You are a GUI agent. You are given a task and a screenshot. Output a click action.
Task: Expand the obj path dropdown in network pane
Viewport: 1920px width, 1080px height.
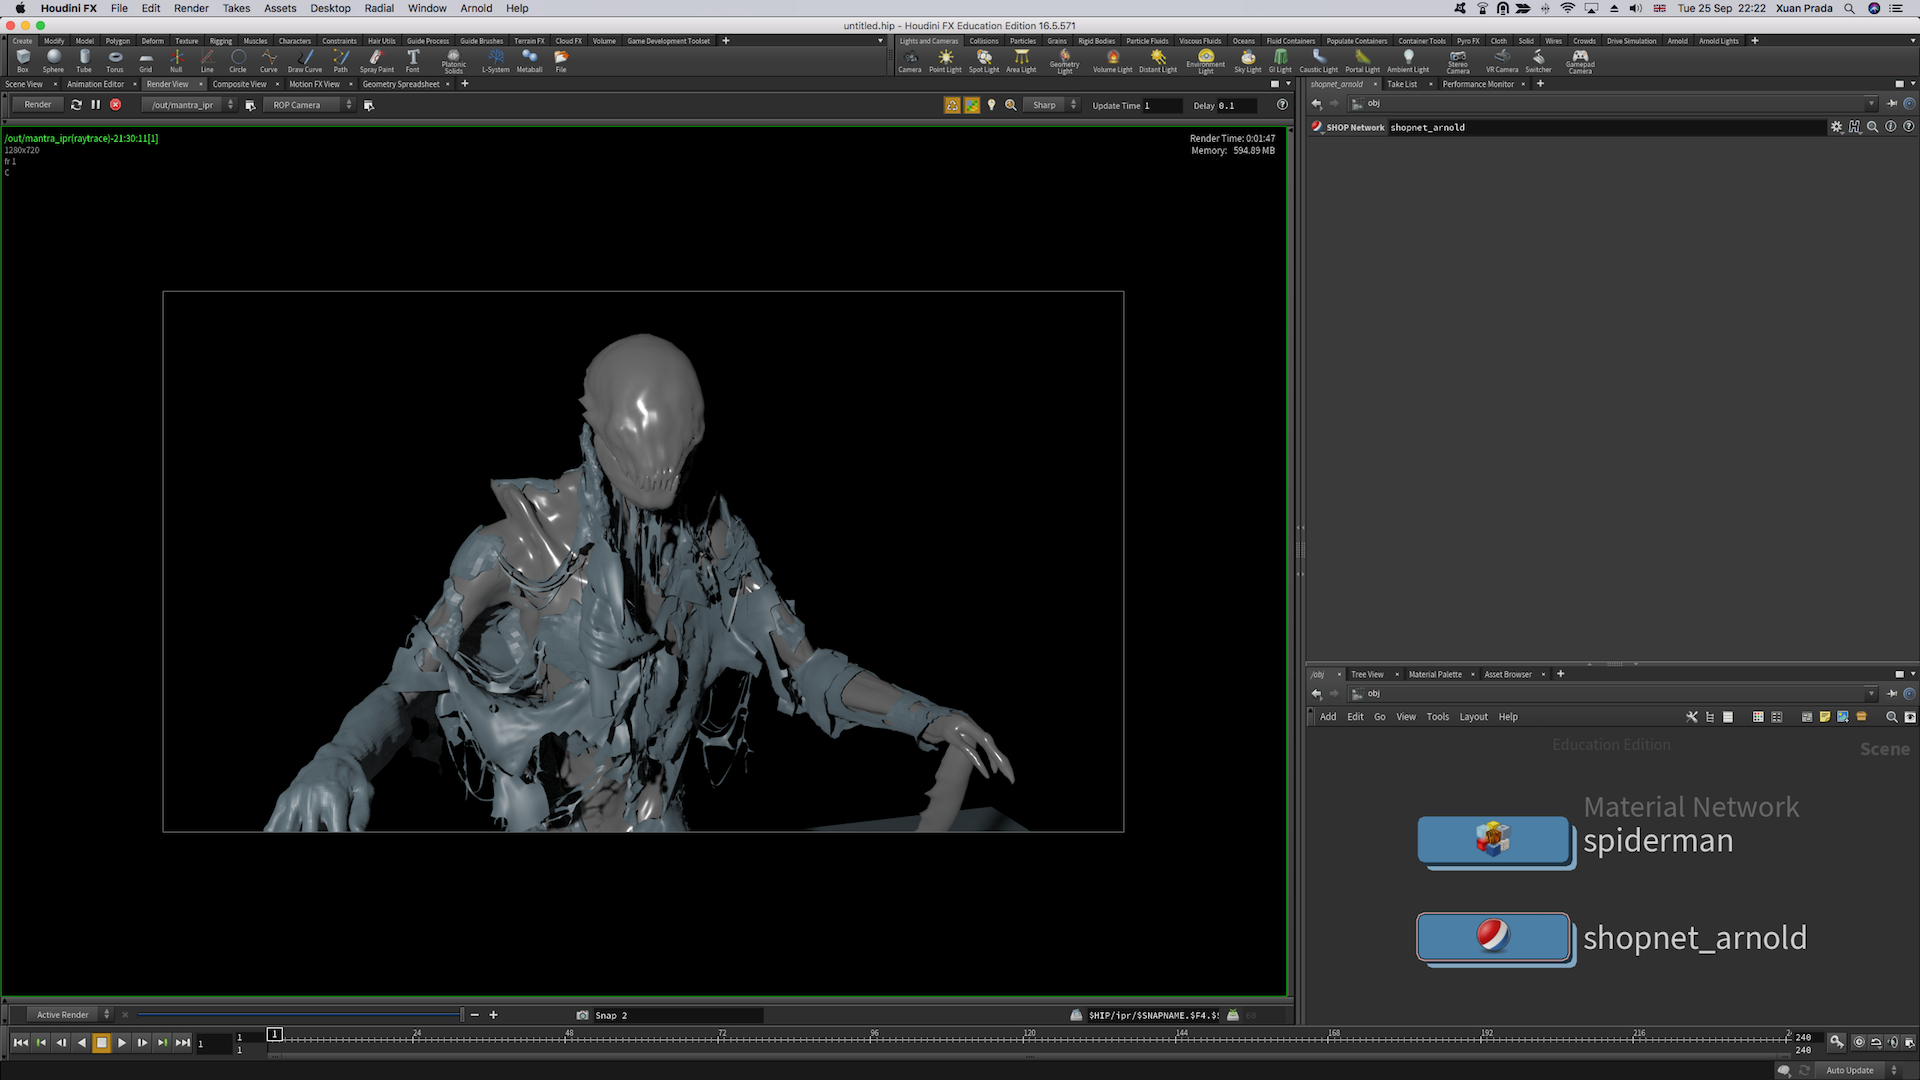1871,693
